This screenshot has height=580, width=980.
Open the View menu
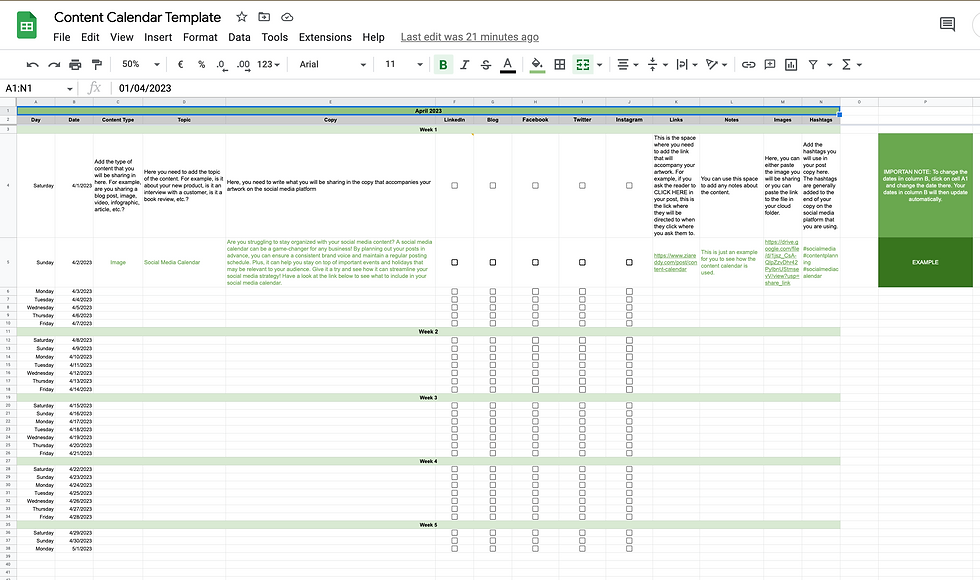coord(122,37)
